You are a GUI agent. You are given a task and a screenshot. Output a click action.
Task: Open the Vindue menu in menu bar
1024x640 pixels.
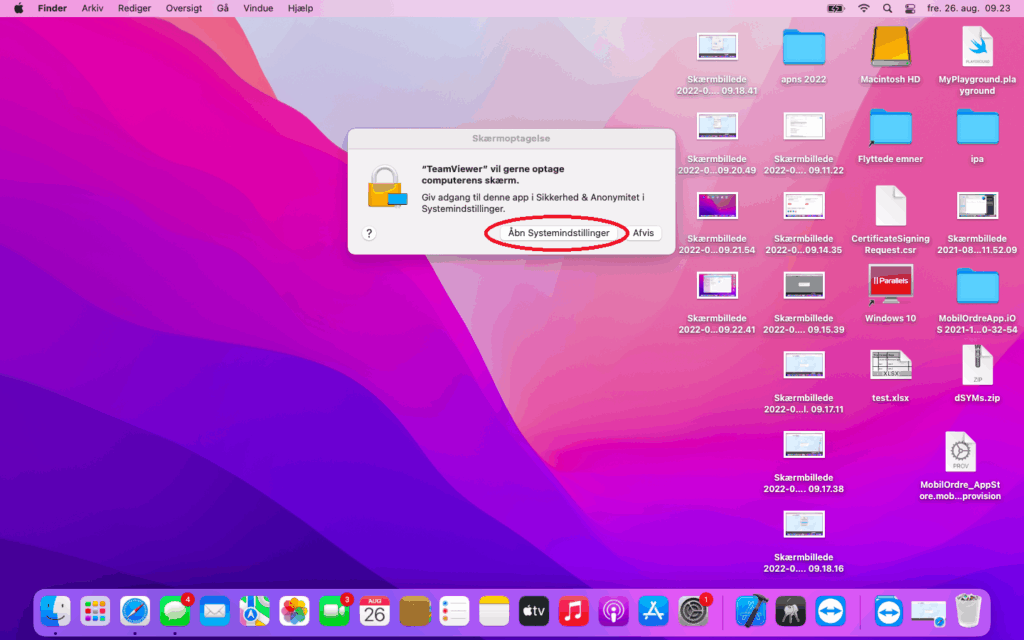coord(258,8)
